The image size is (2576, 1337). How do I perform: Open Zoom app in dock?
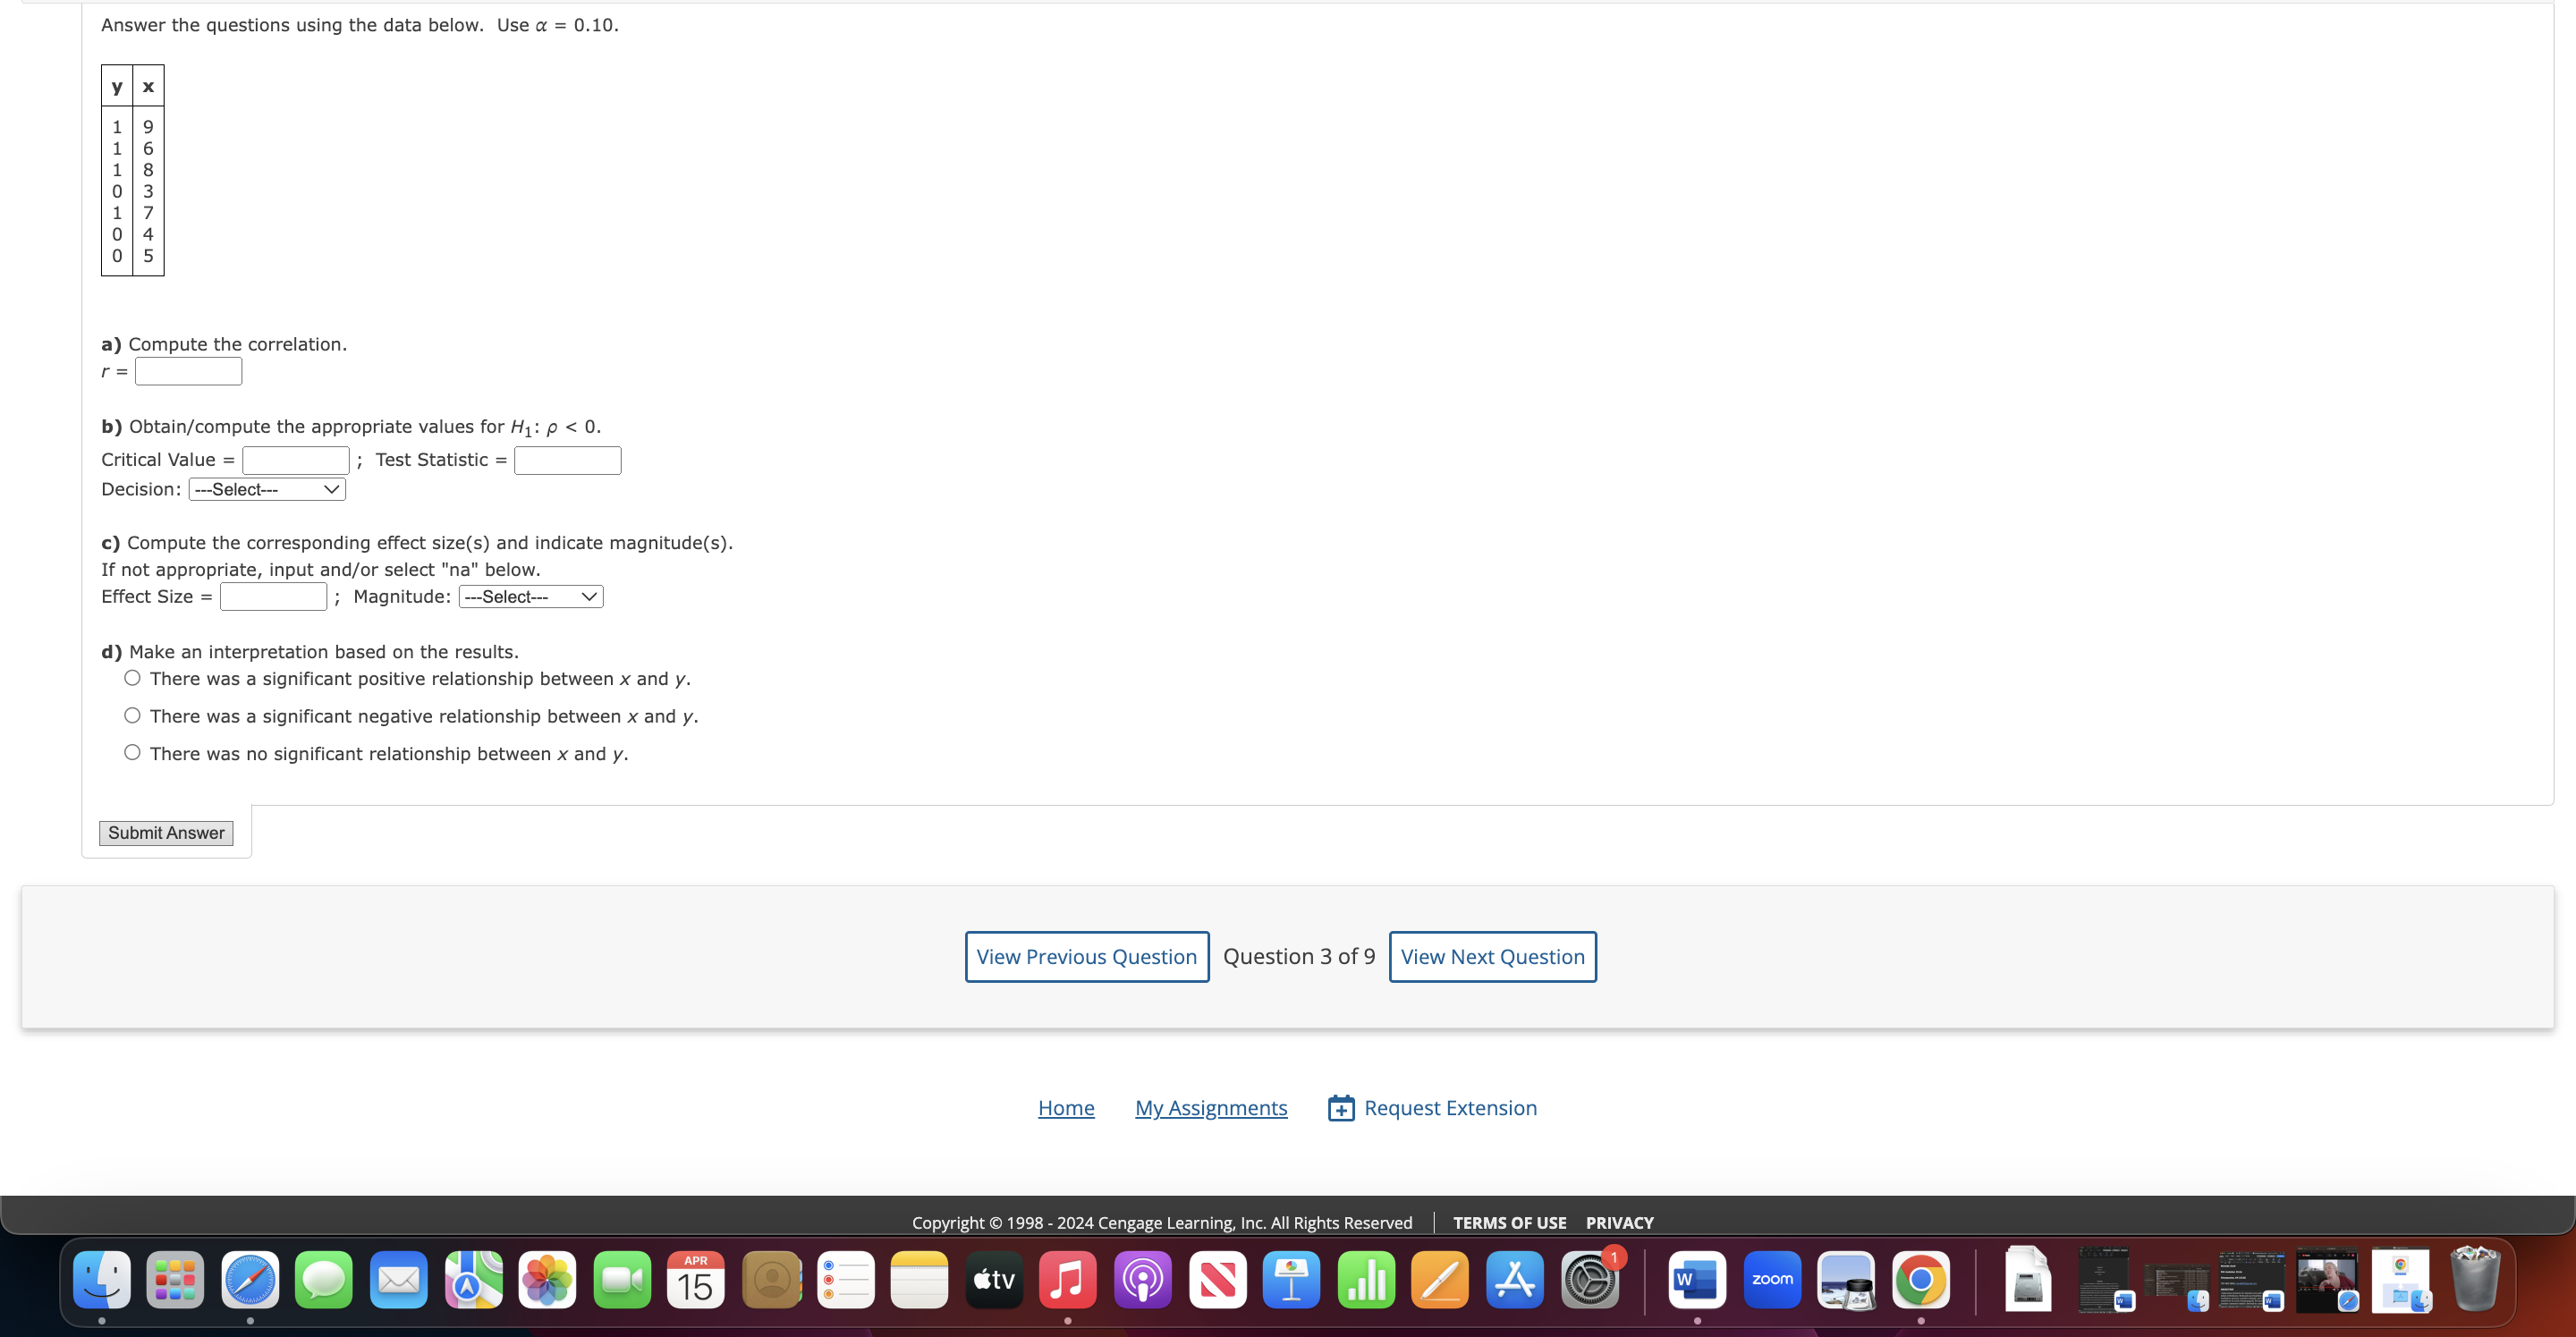click(x=1771, y=1279)
